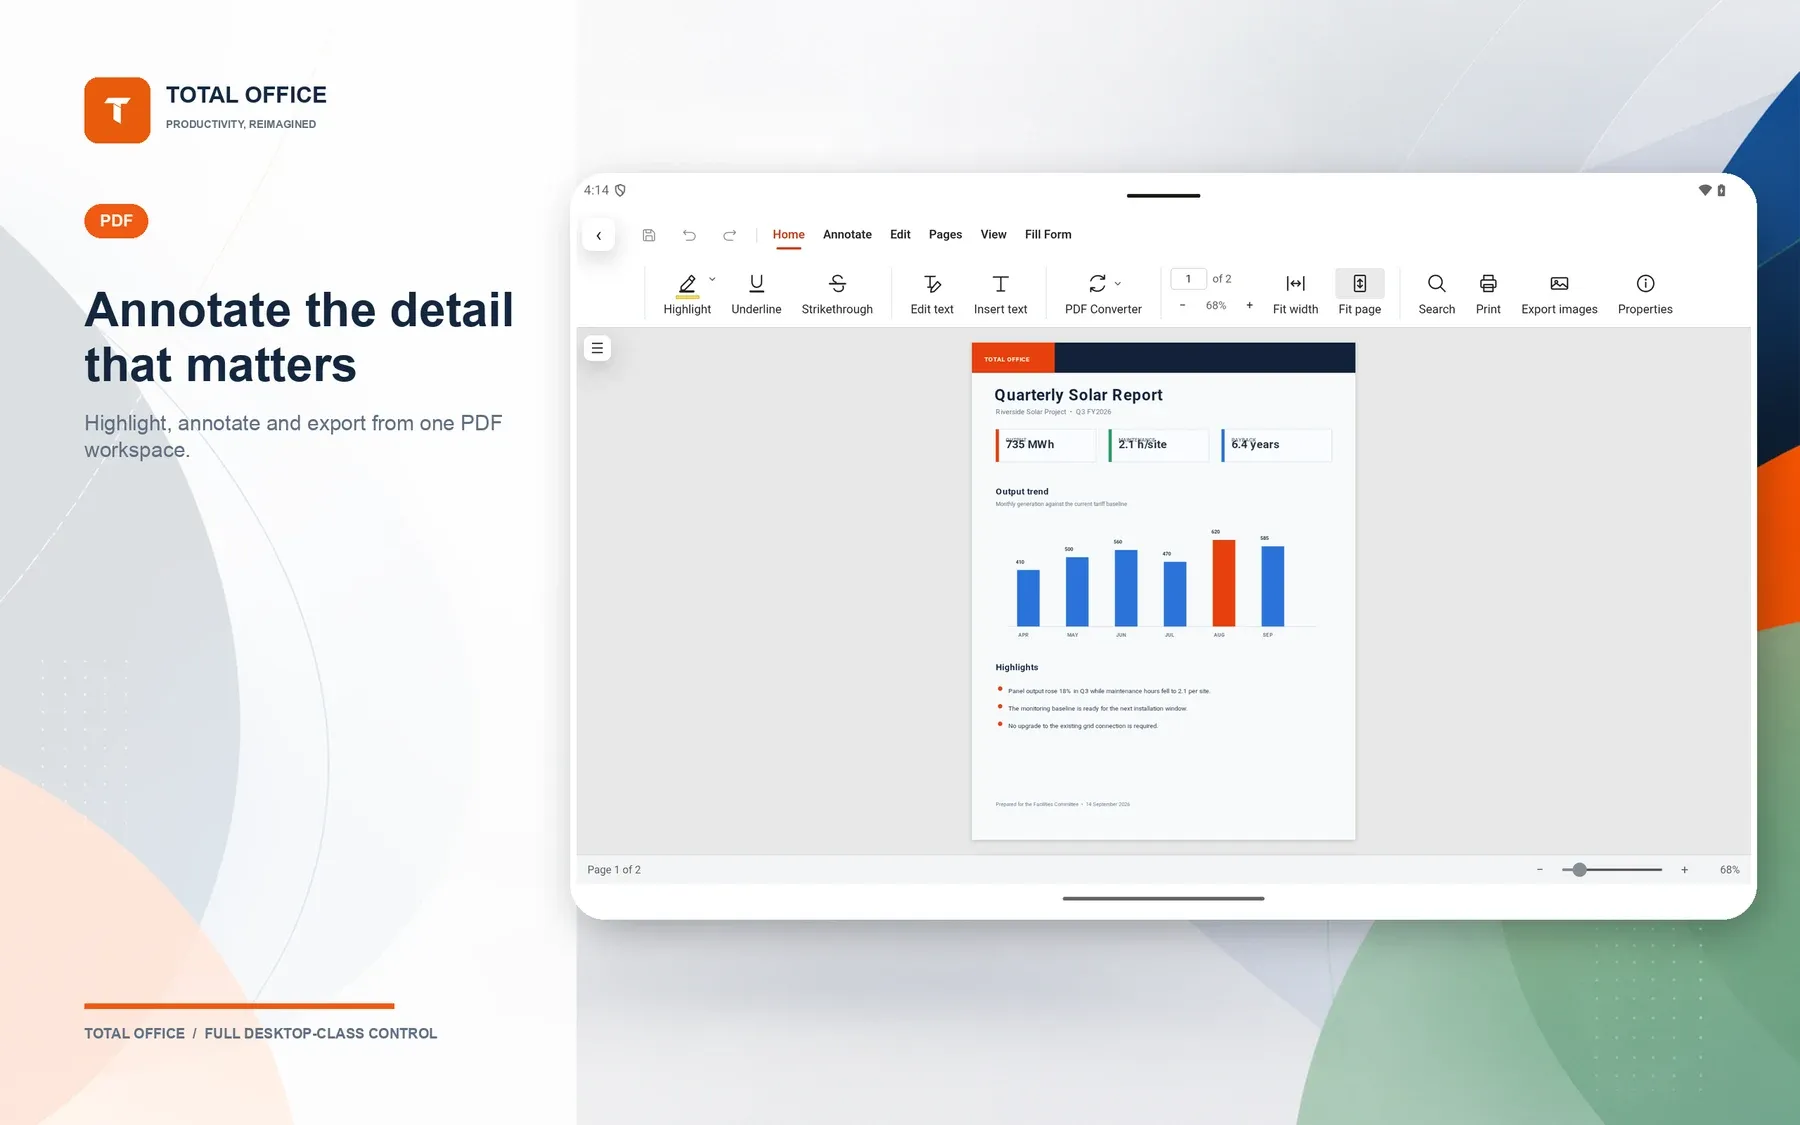Open Search in the document
Image resolution: width=1800 pixels, height=1125 pixels.
(1436, 294)
